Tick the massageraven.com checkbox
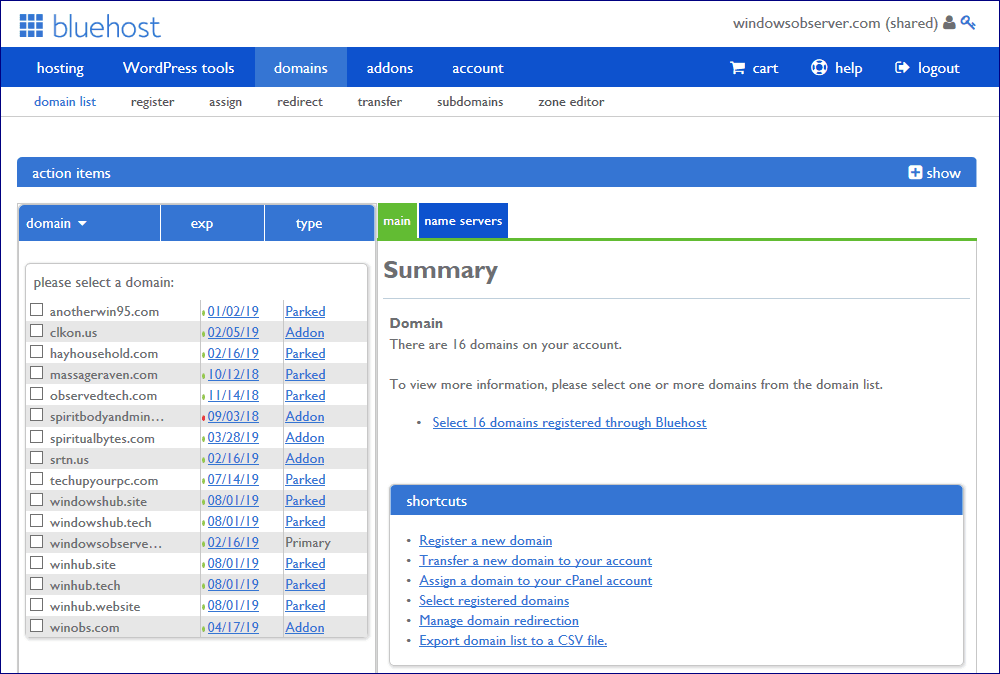The width and height of the screenshot is (1000, 674). (36, 373)
